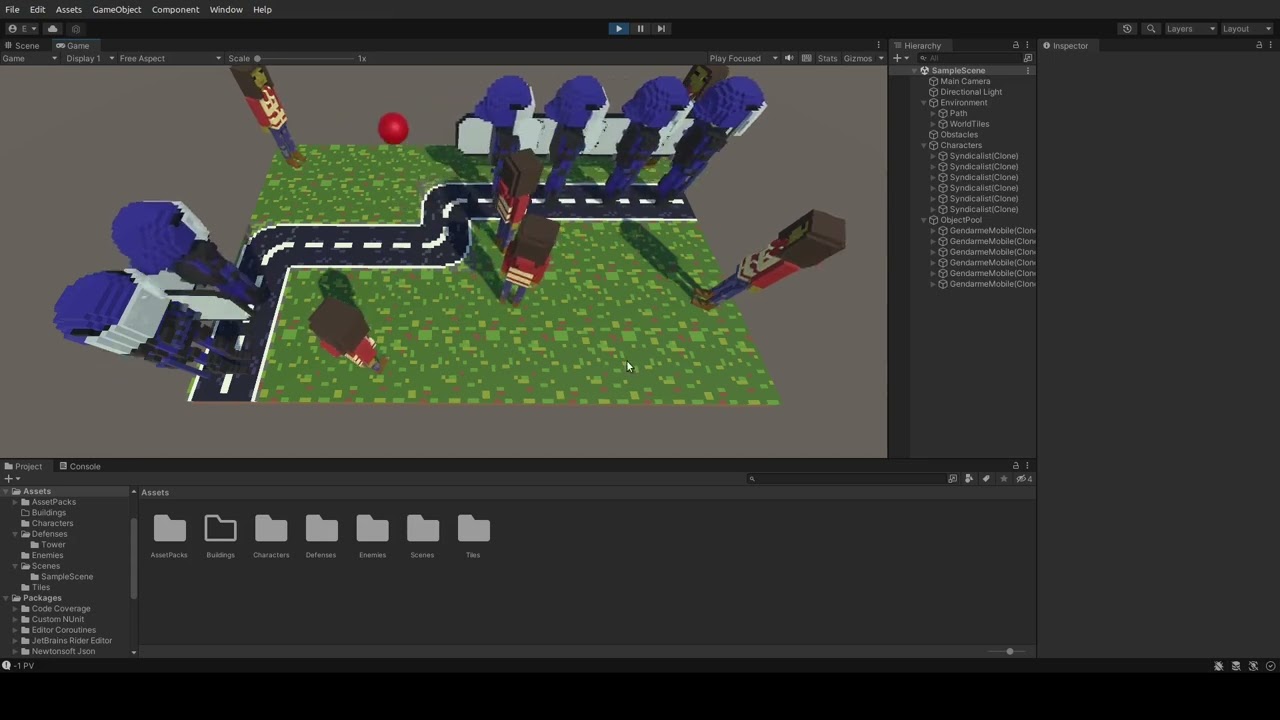Viewport: 1280px width, 720px height.
Task: Open the Game view mode dropdown
Action: (30, 58)
